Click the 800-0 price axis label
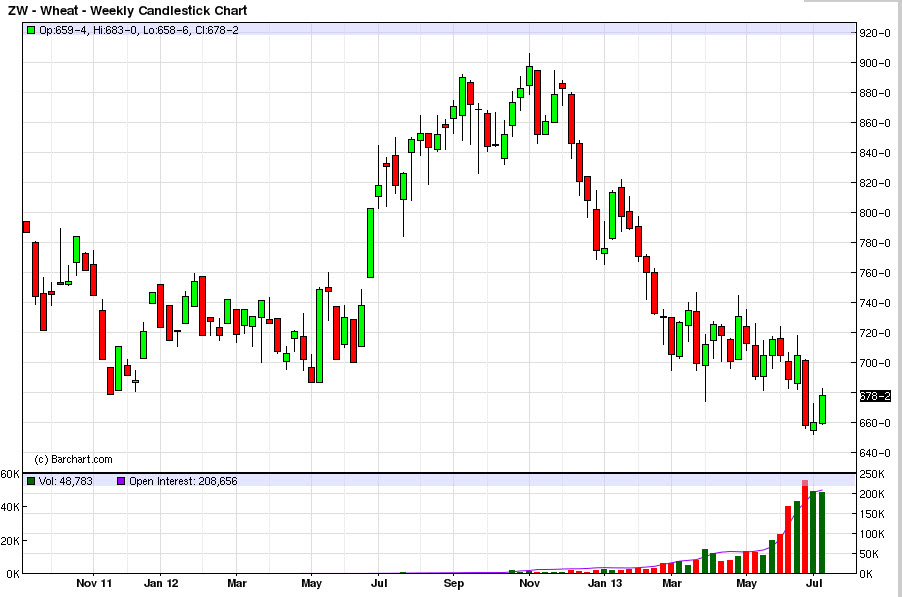Screen dimensions: 902x597 pyautogui.click(x=875, y=213)
